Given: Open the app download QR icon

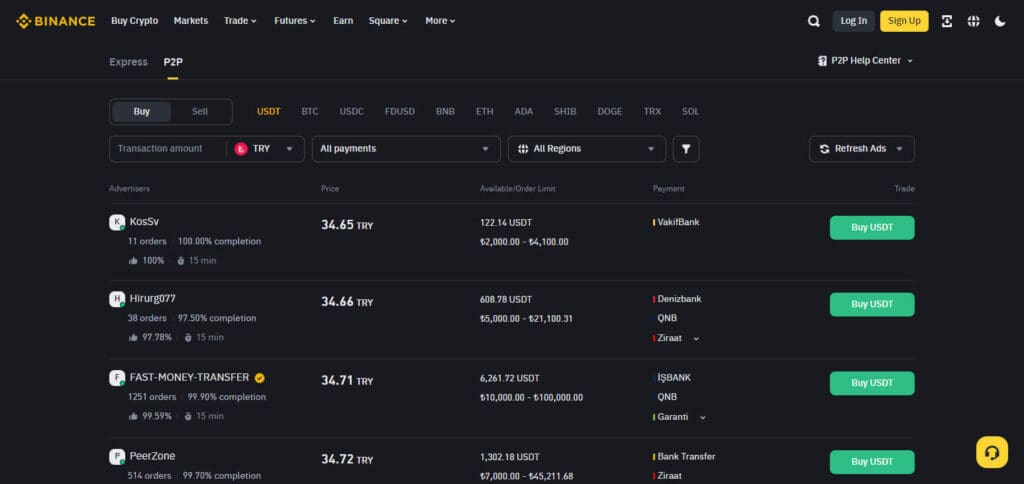Looking at the screenshot, I should (946, 21).
